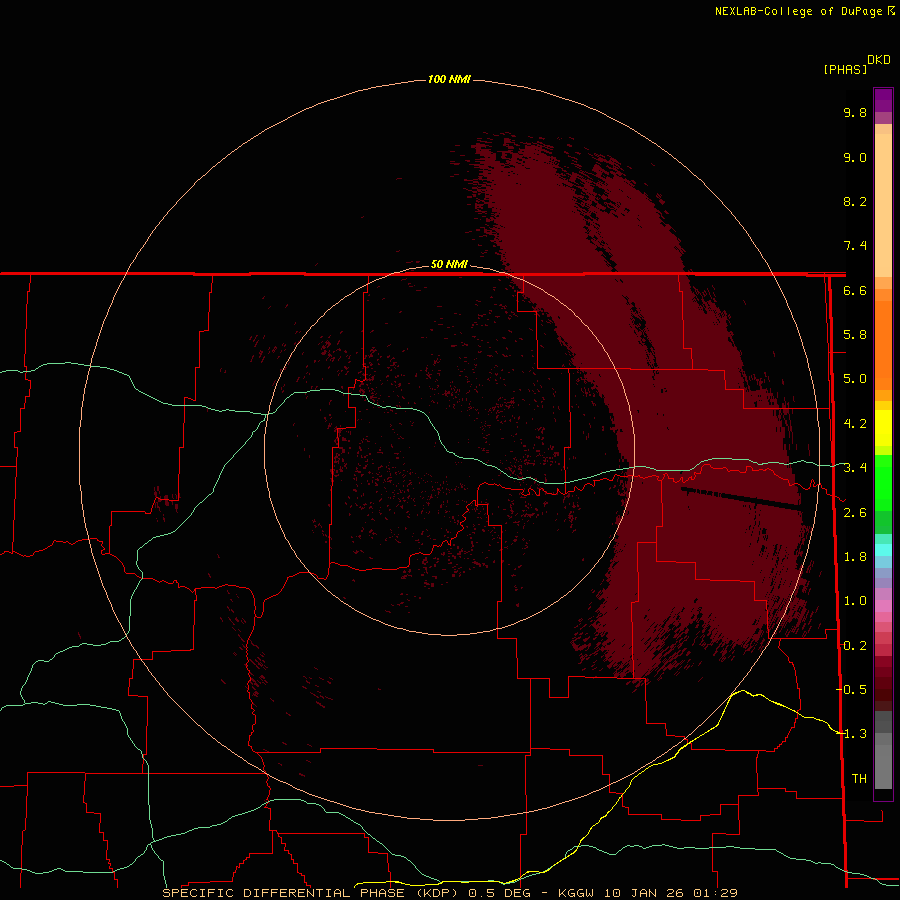Click the 0.2 scale value
This screenshot has width=900, height=900.
click(x=855, y=646)
